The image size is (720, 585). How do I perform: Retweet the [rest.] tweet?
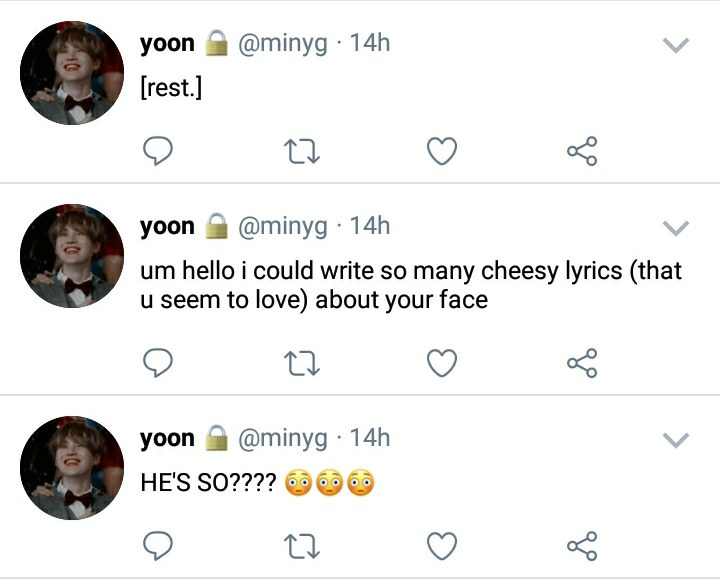(302, 152)
